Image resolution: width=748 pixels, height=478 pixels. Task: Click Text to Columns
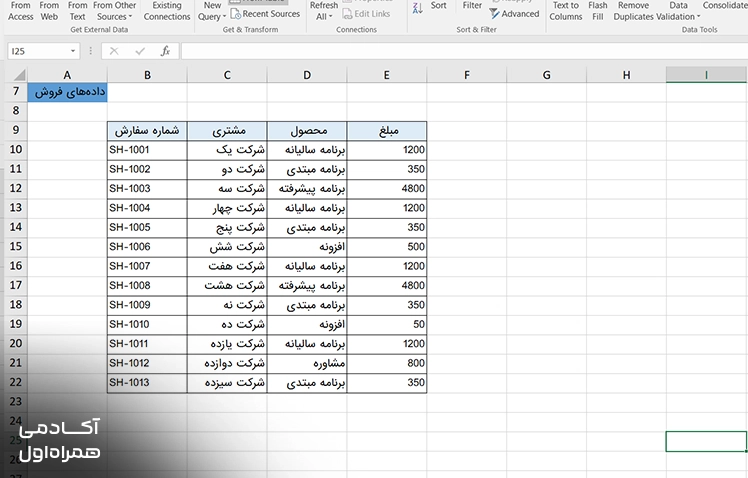click(566, 11)
